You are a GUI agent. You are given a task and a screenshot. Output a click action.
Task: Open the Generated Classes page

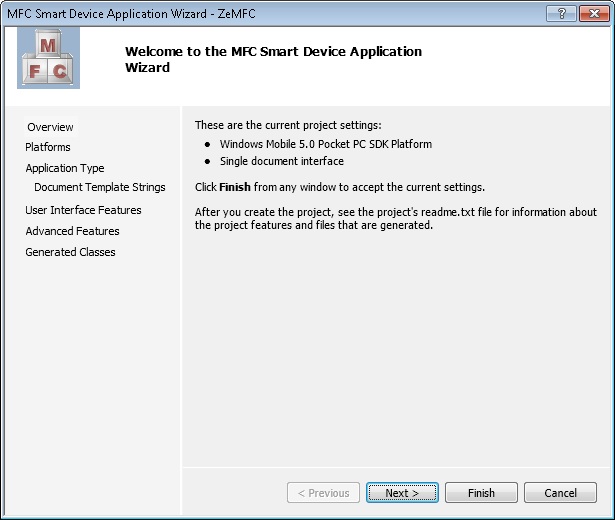click(70, 252)
